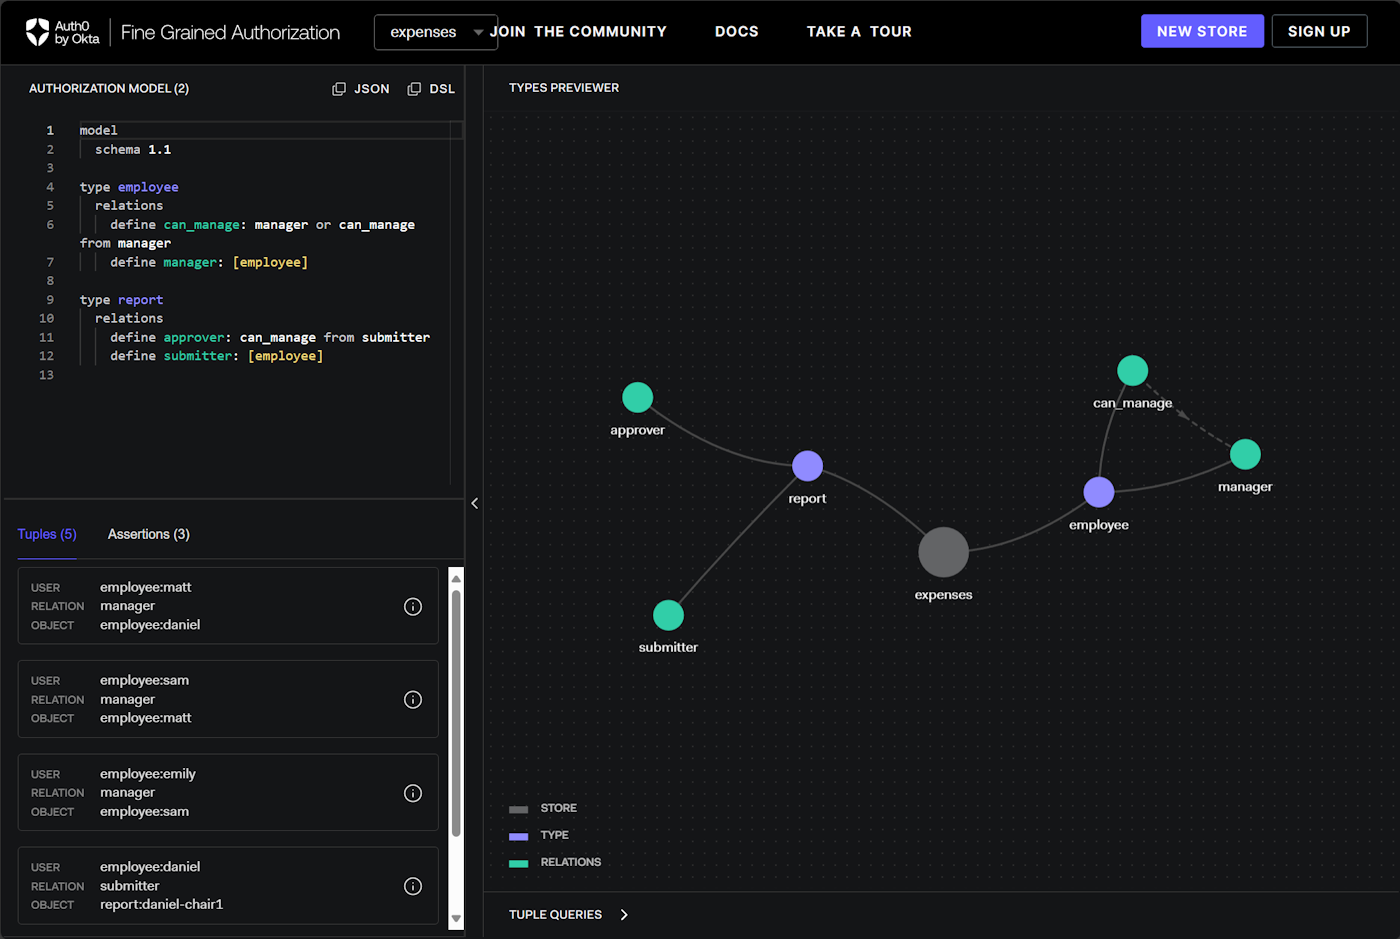The image size is (1400, 939).
Task: Open the Docs link
Action: tap(736, 31)
